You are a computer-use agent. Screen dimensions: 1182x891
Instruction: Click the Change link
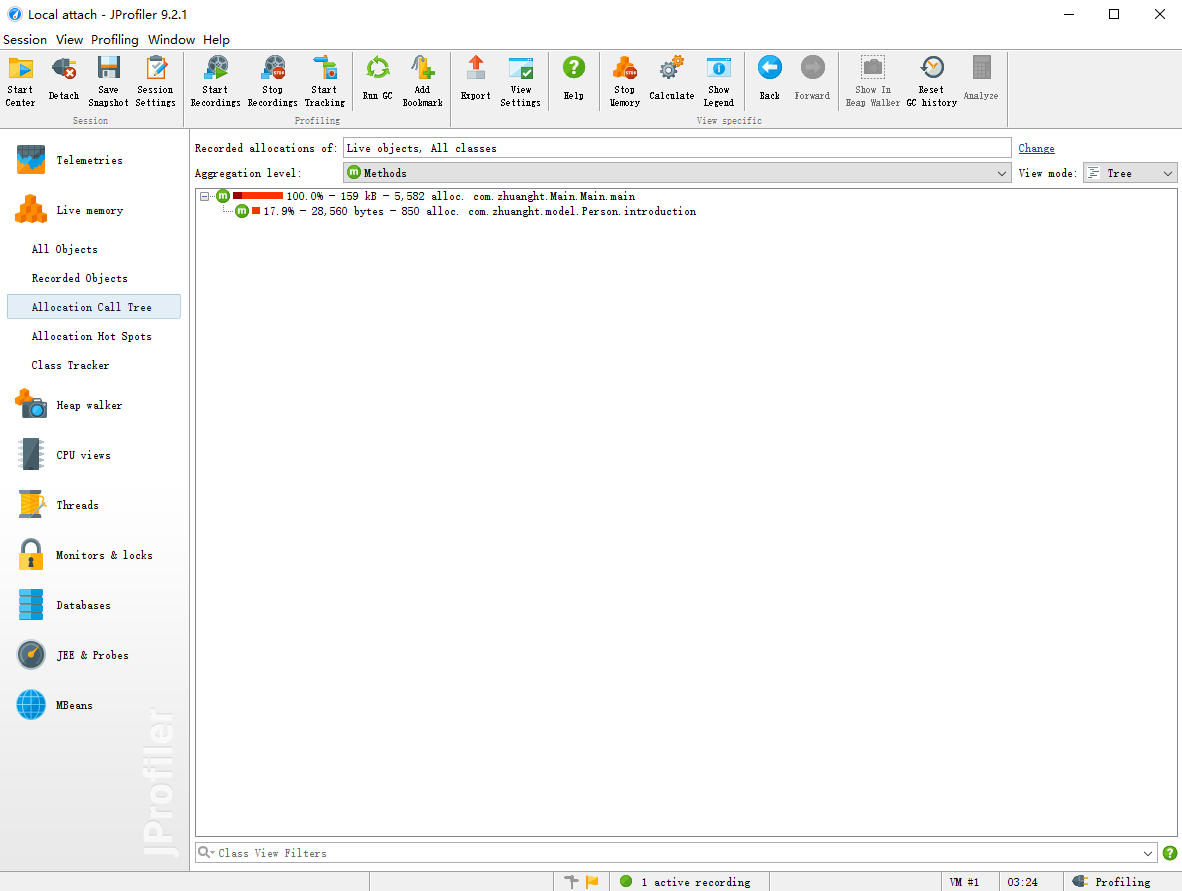[1036, 148]
